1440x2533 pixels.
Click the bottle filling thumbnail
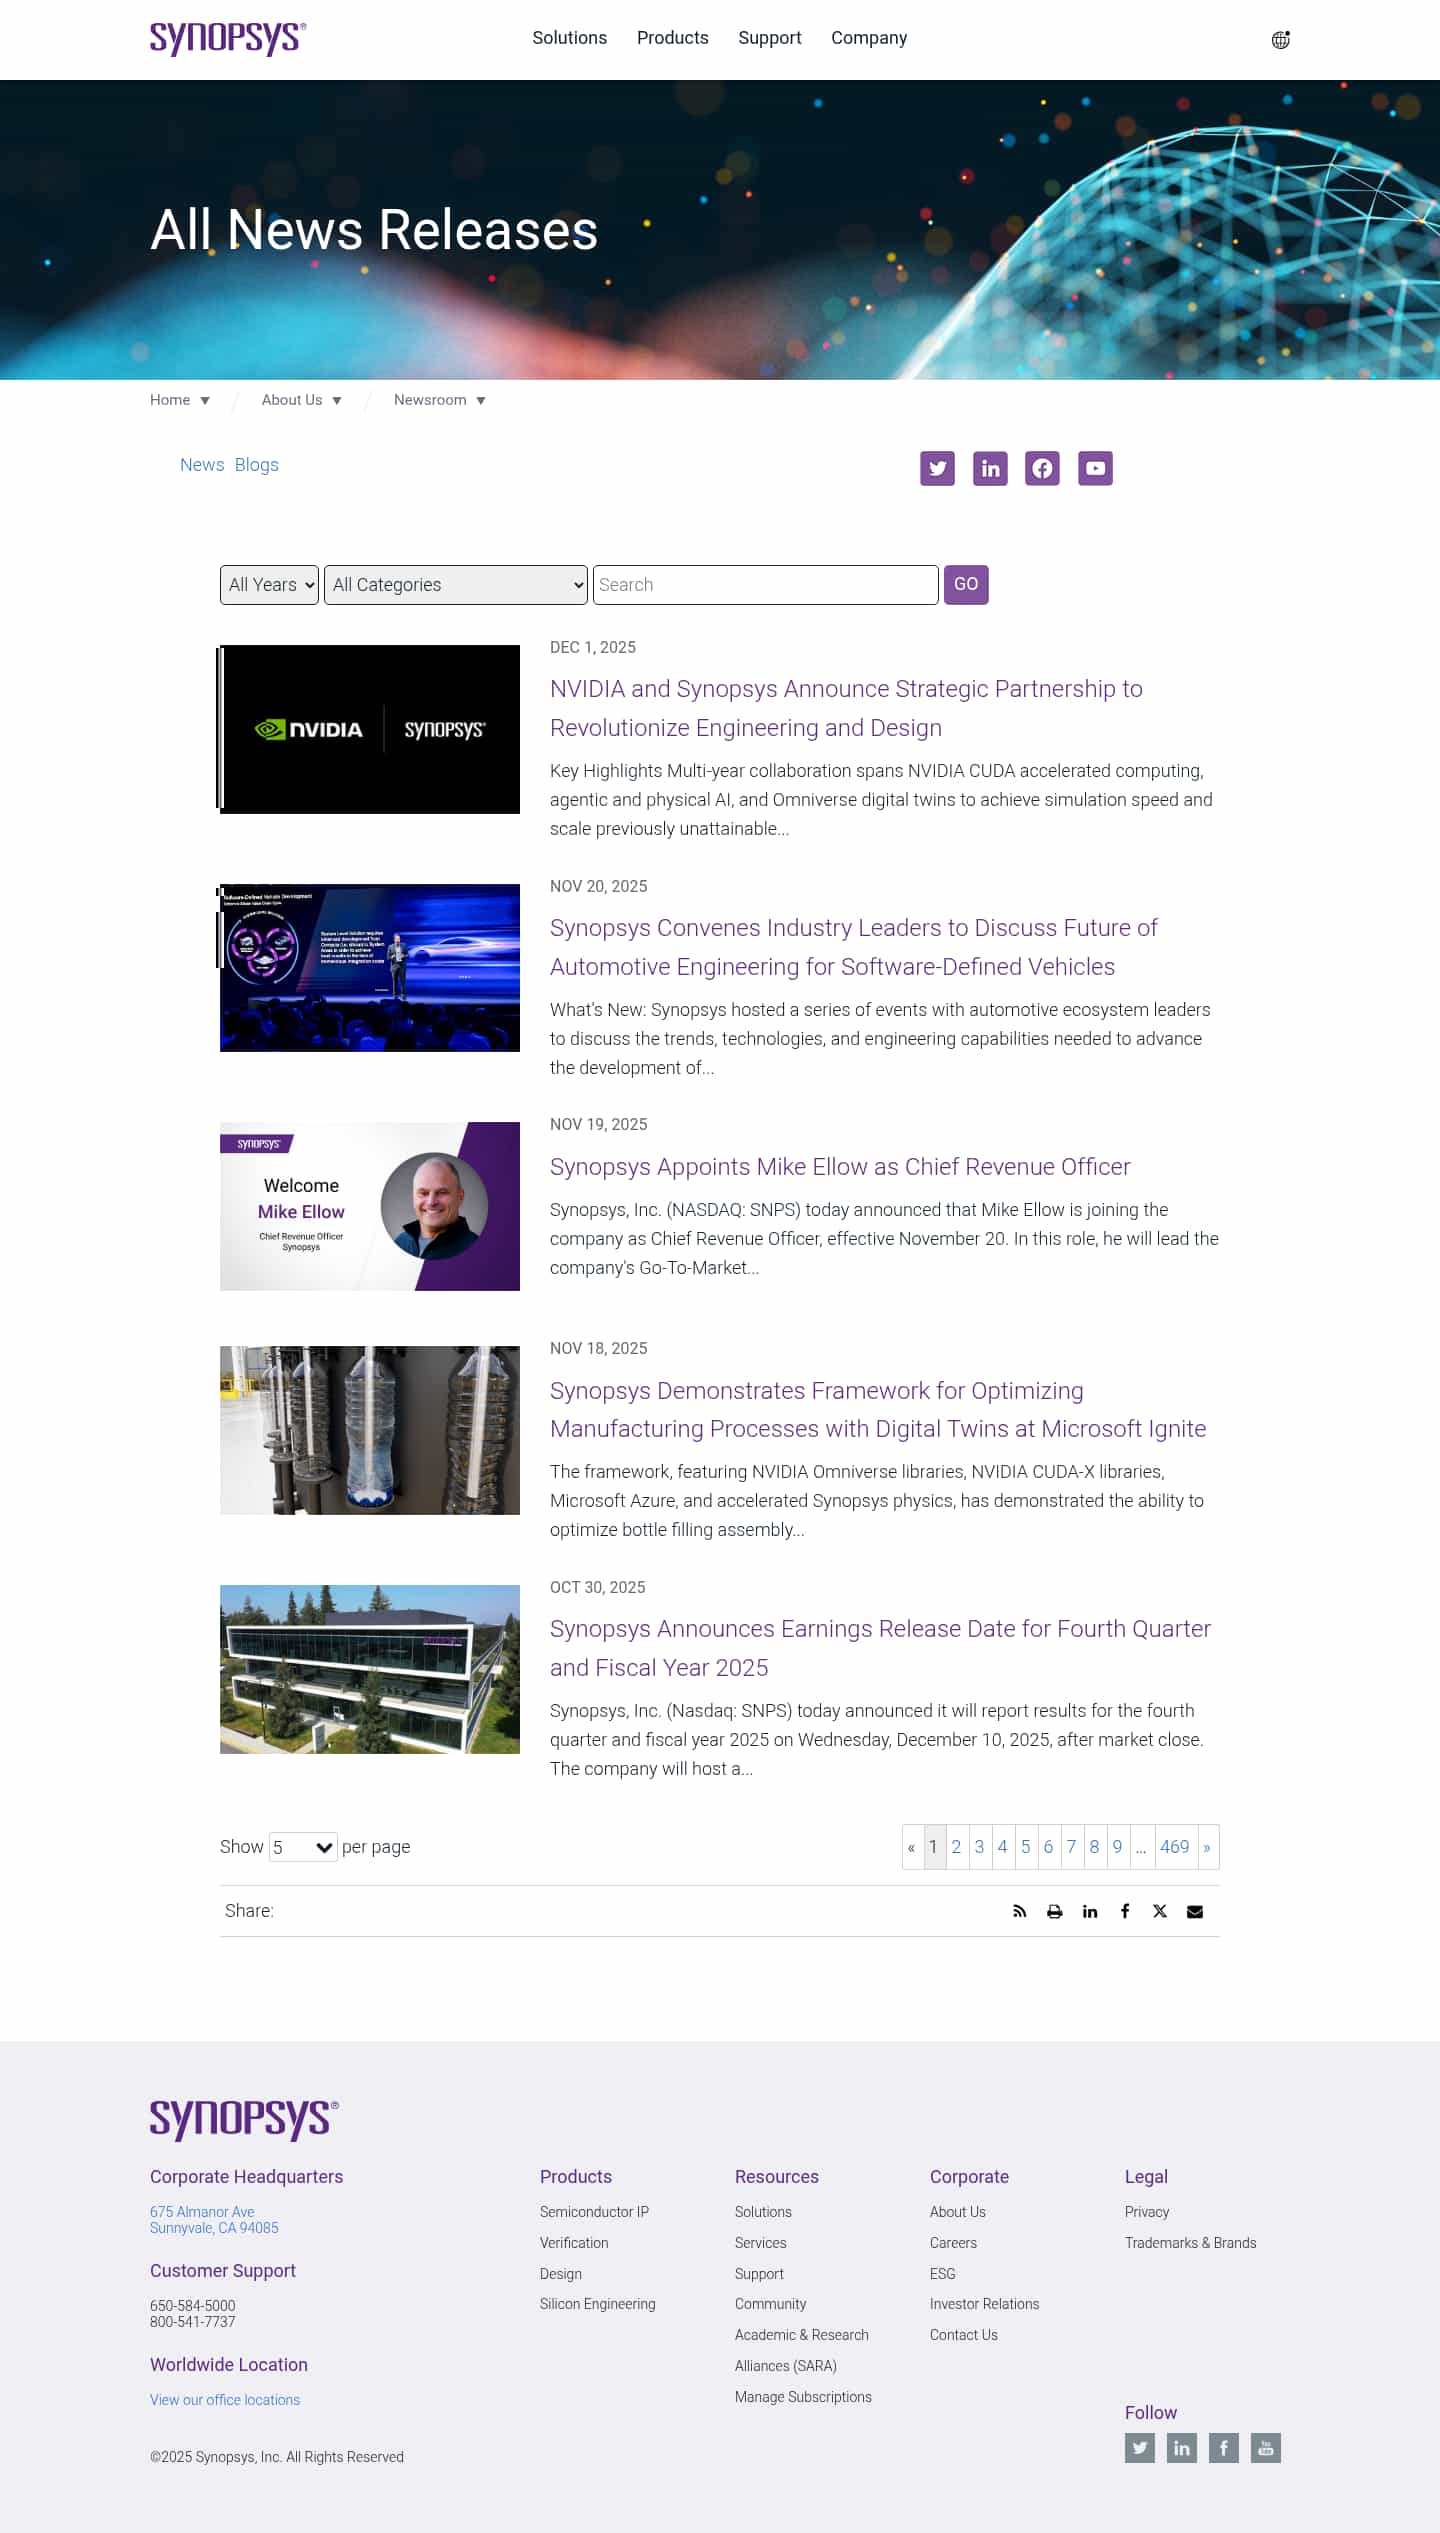(x=370, y=1430)
